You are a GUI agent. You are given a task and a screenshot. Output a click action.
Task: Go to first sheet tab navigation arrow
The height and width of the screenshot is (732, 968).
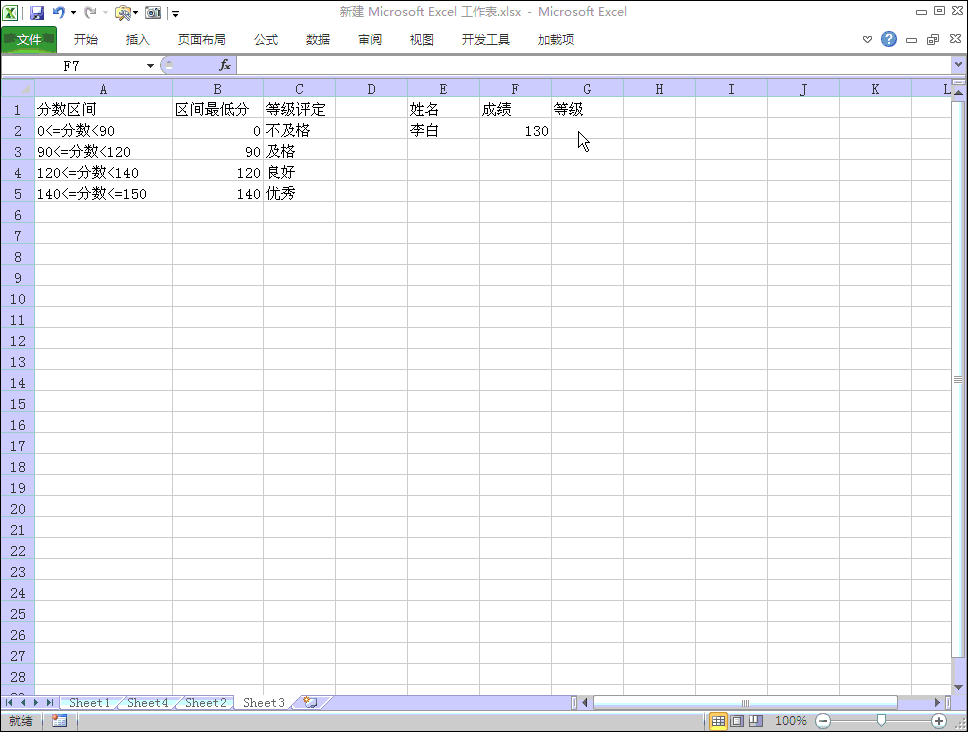coord(9,702)
